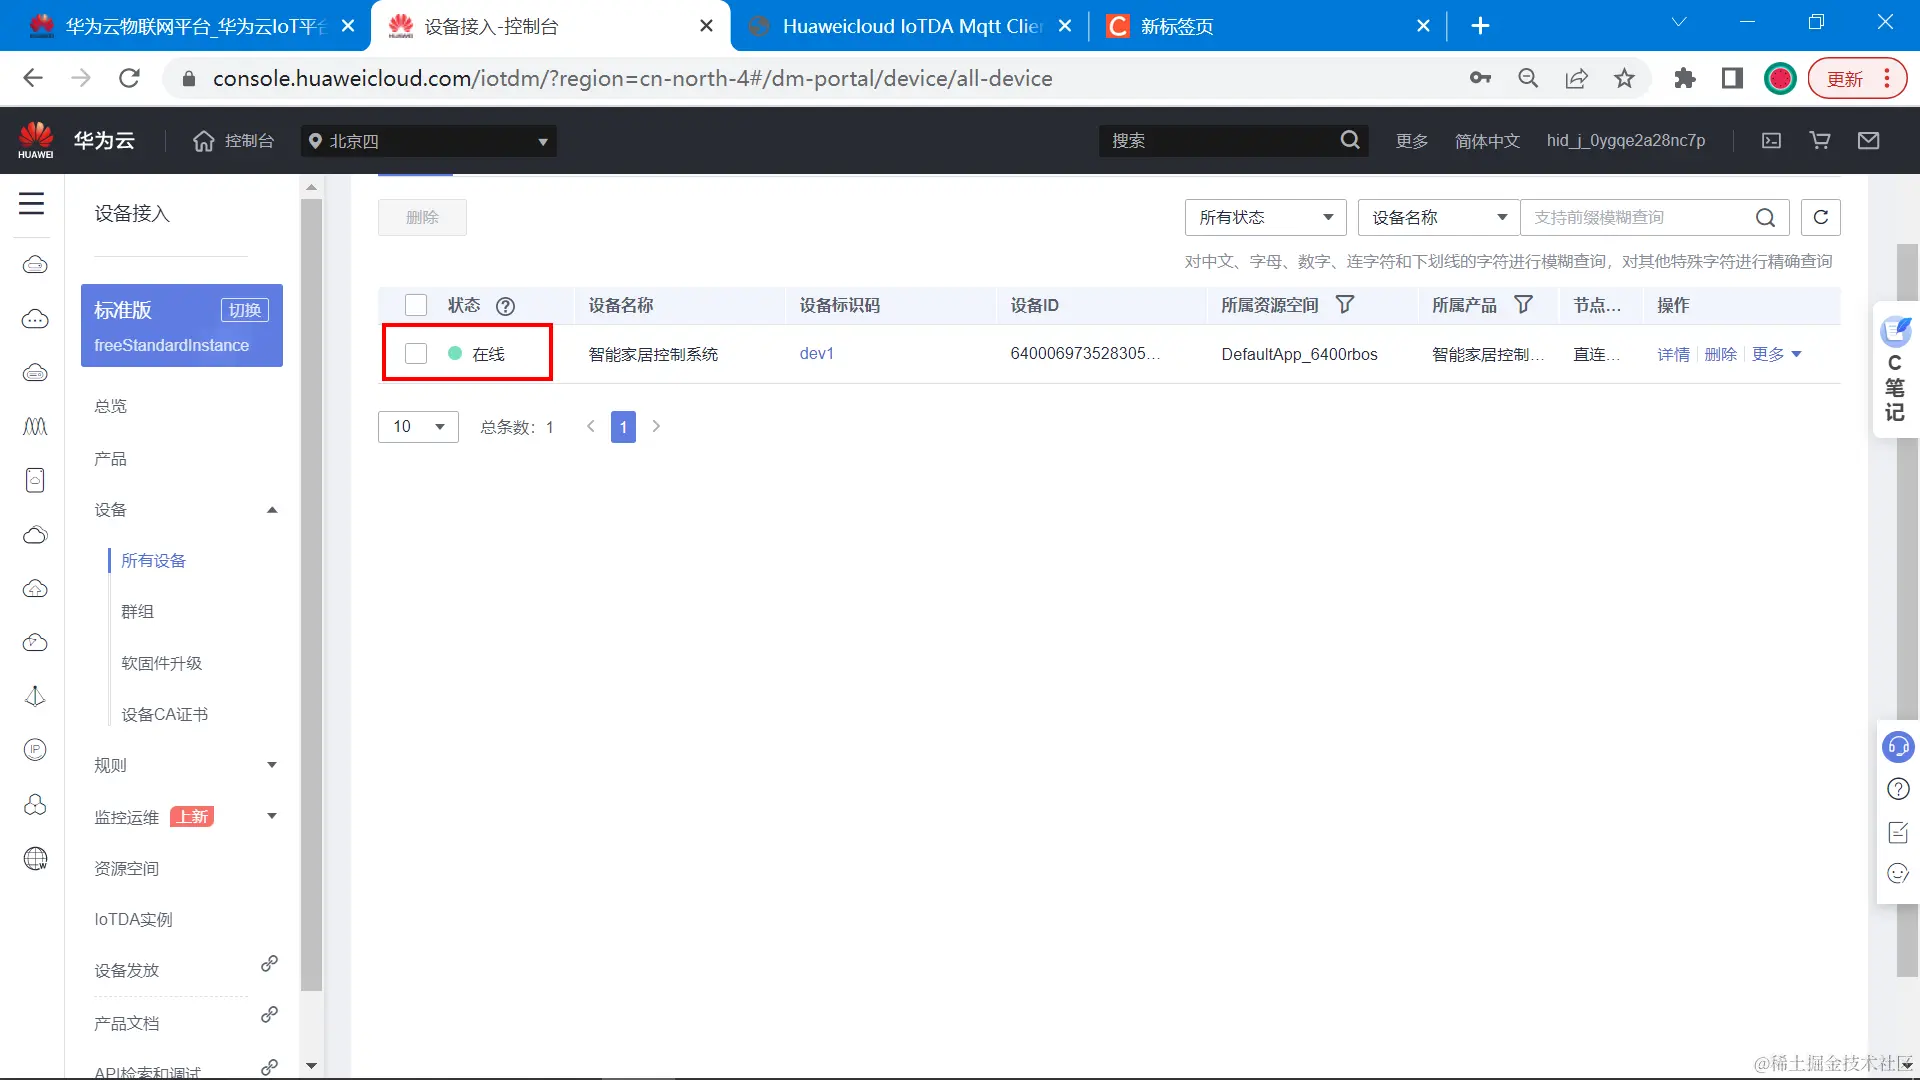1920x1080 pixels.
Task: Click the 简体中文 language selector
Action: coord(1487,141)
